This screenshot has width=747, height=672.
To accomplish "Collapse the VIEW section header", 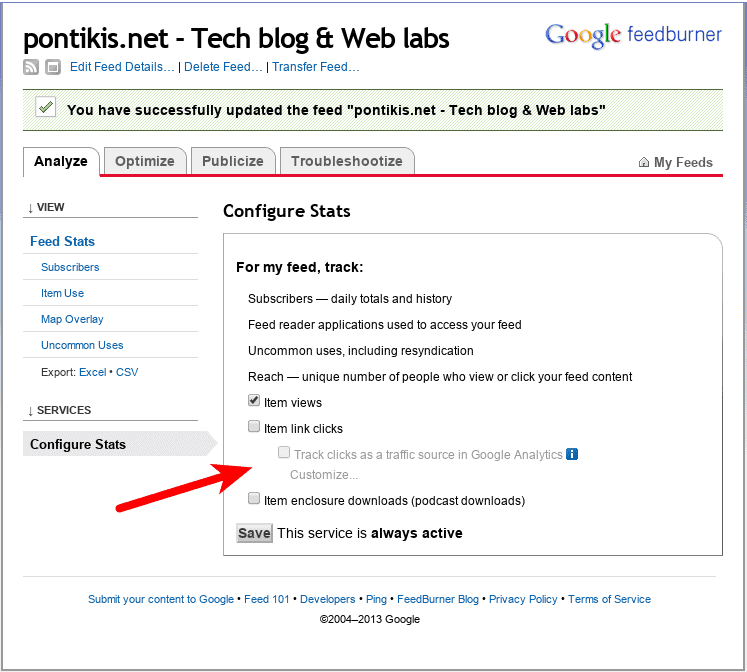I will (x=46, y=207).
